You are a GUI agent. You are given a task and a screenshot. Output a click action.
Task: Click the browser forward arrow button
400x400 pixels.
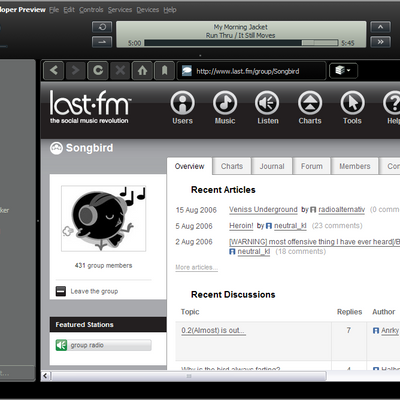[76, 70]
